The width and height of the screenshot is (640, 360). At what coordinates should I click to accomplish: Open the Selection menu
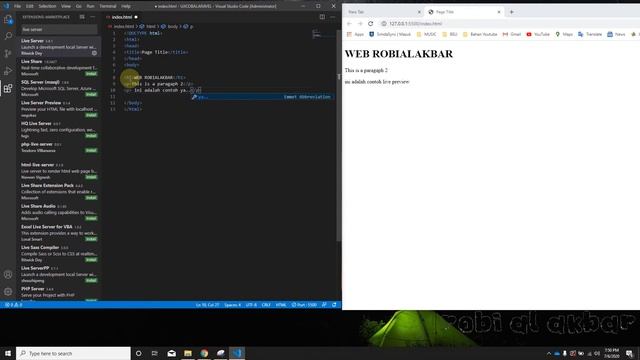pyautogui.click(x=47, y=6)
